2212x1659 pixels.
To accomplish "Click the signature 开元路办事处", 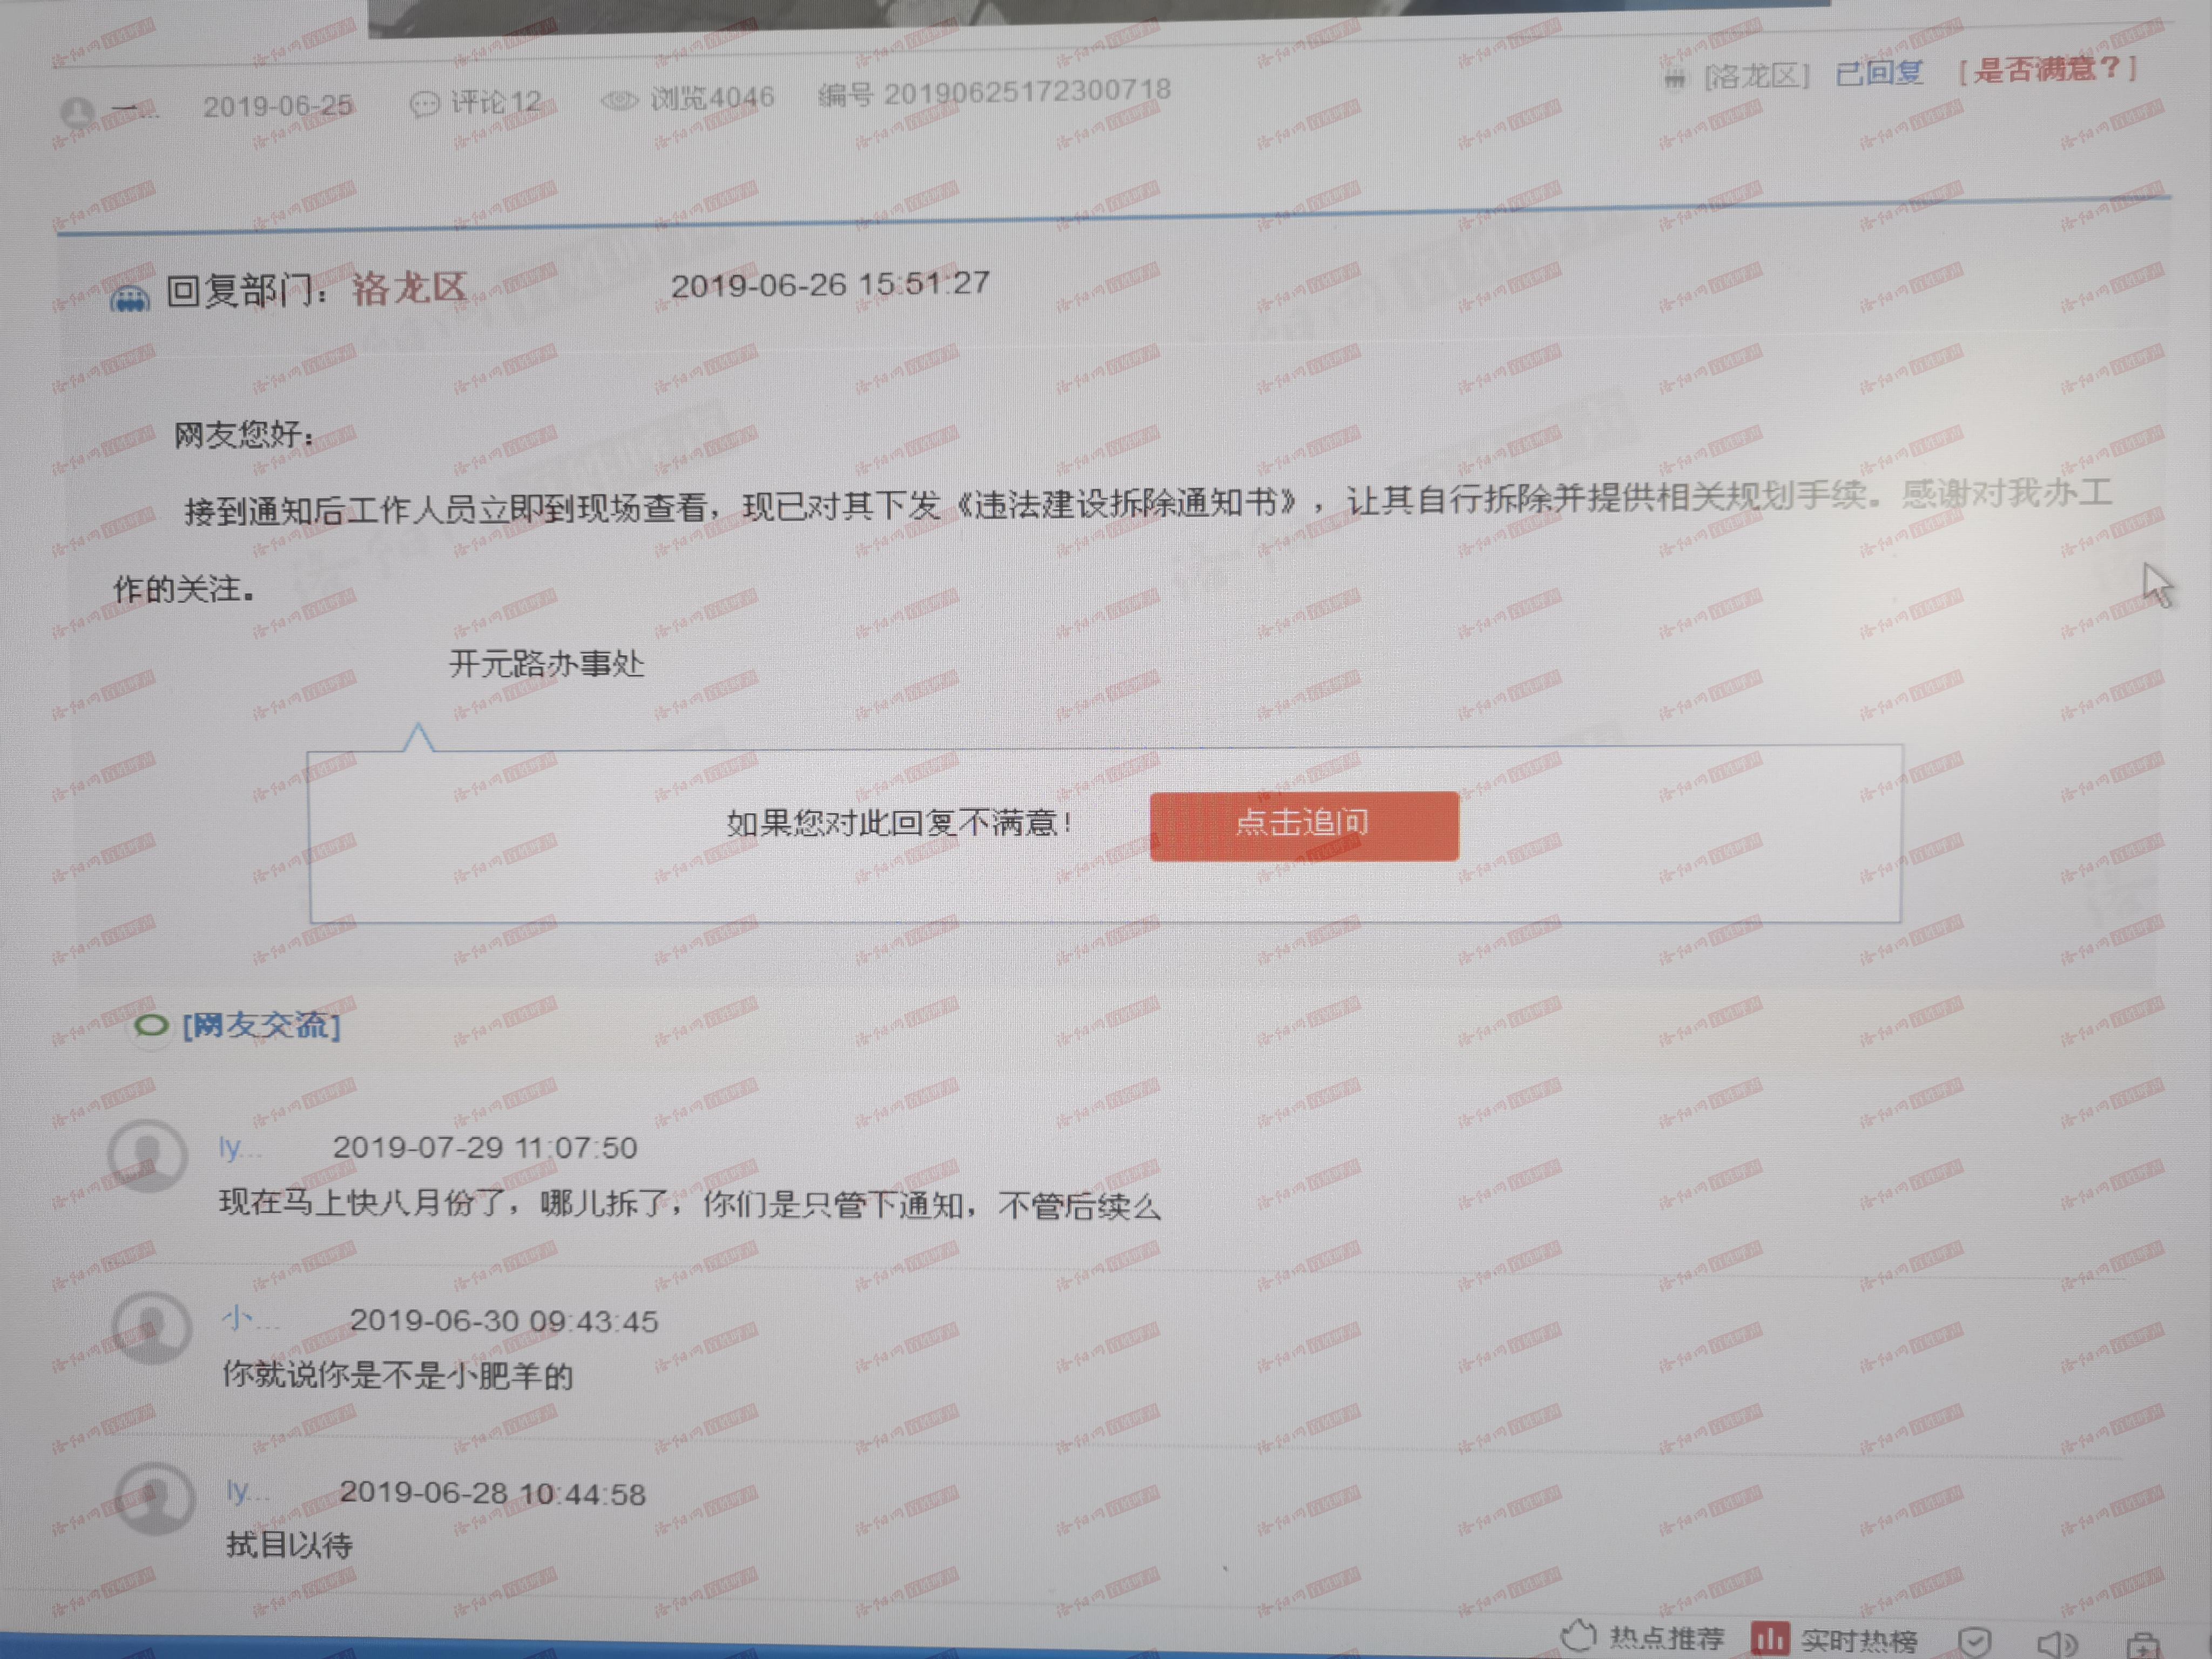I will pos(547,664).
